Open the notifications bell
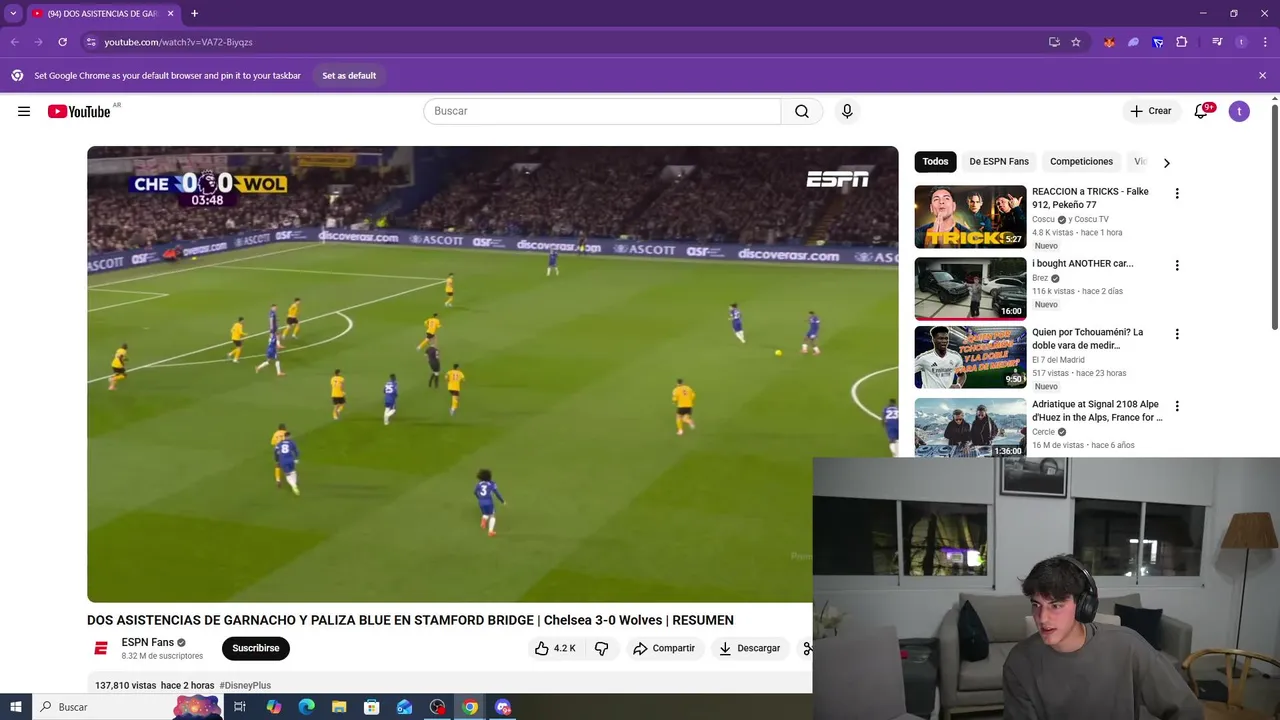1280x720 pixels. point(1201,111)
